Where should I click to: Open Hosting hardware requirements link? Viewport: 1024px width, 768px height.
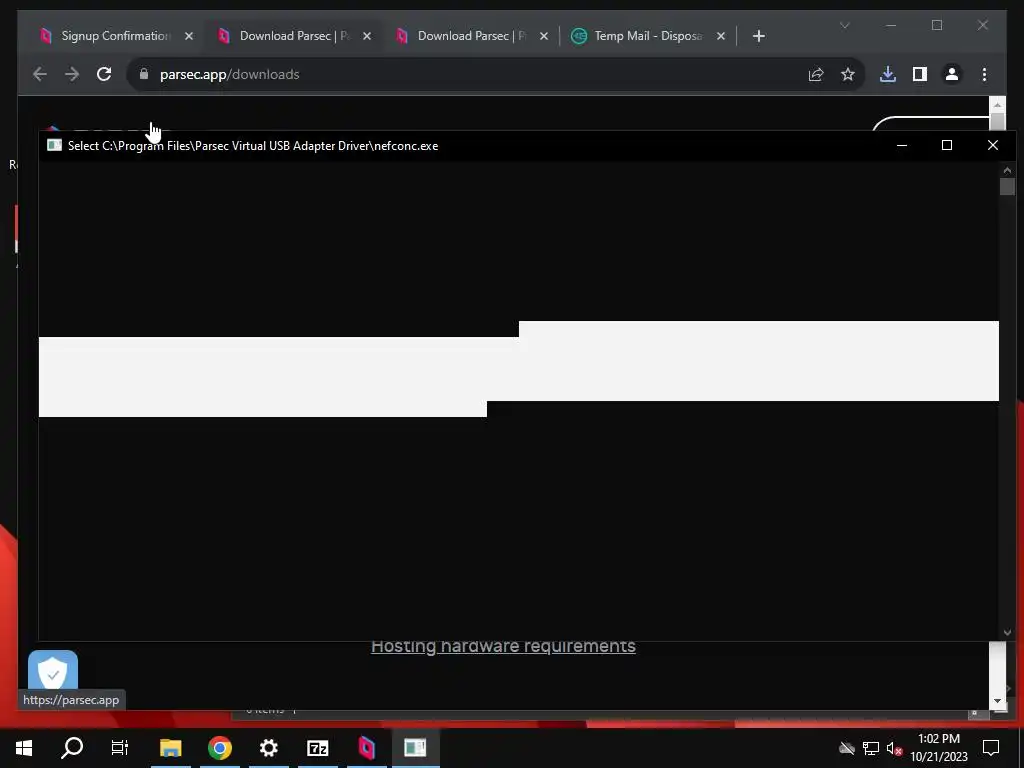coord(503,646)
